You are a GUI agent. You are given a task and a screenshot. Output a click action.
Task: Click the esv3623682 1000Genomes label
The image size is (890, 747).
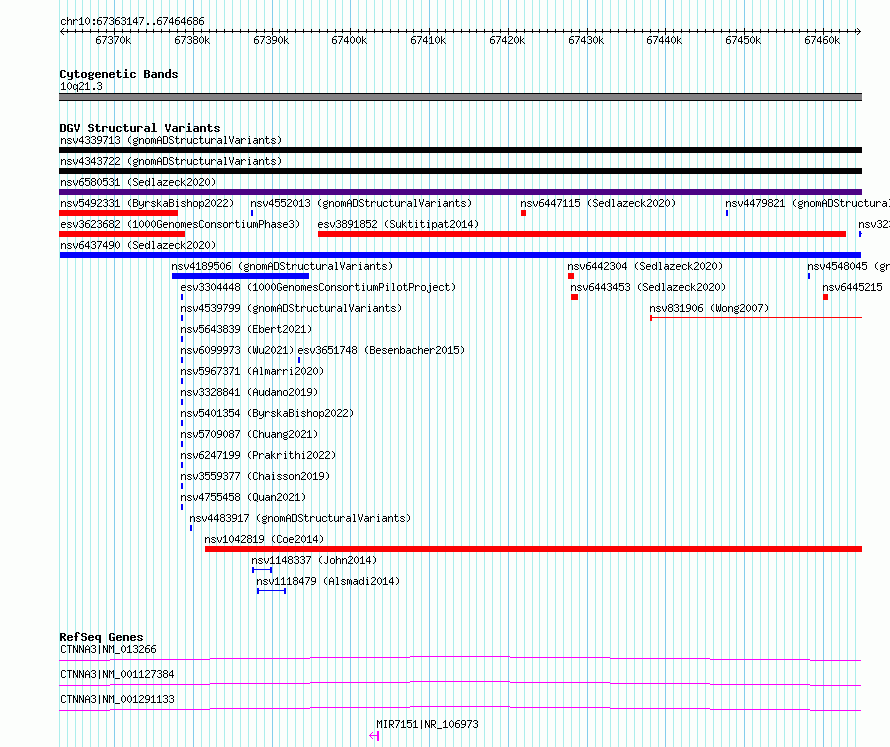180,224
